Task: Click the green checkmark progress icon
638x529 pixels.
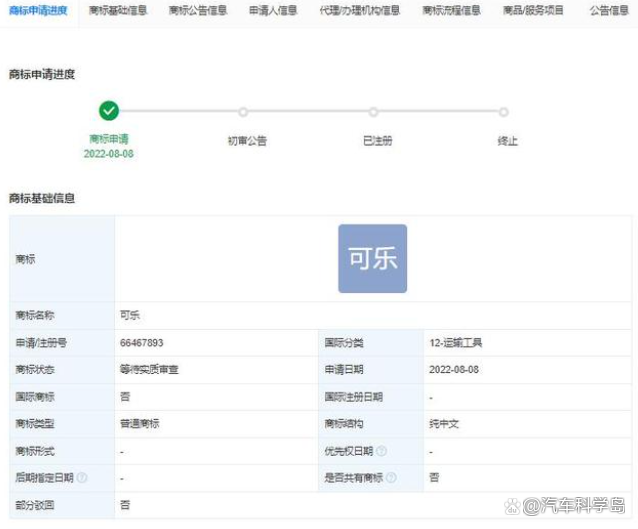Action: tap(109, 111)
